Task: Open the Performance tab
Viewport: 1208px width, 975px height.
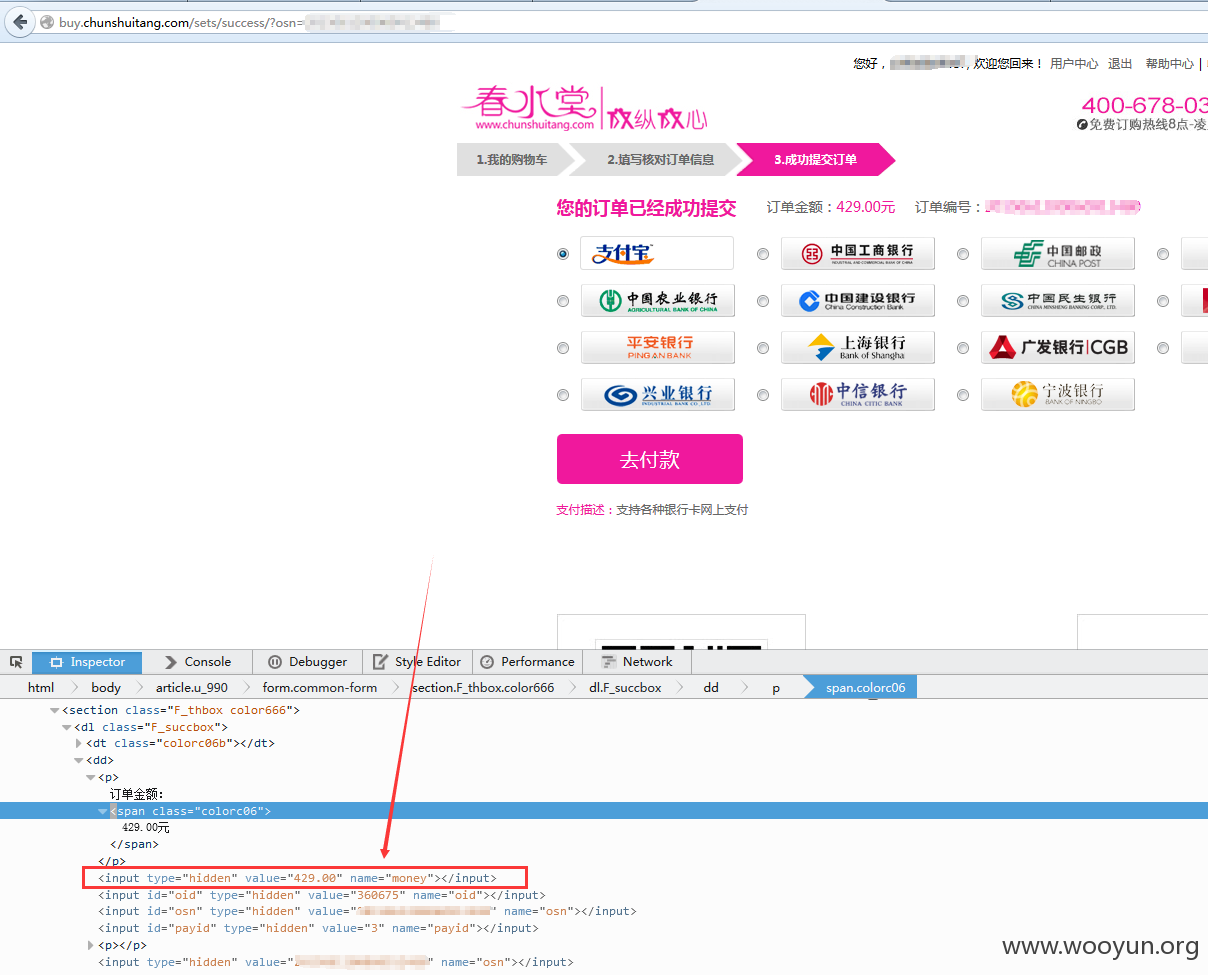Action: (x=527, y=662)
